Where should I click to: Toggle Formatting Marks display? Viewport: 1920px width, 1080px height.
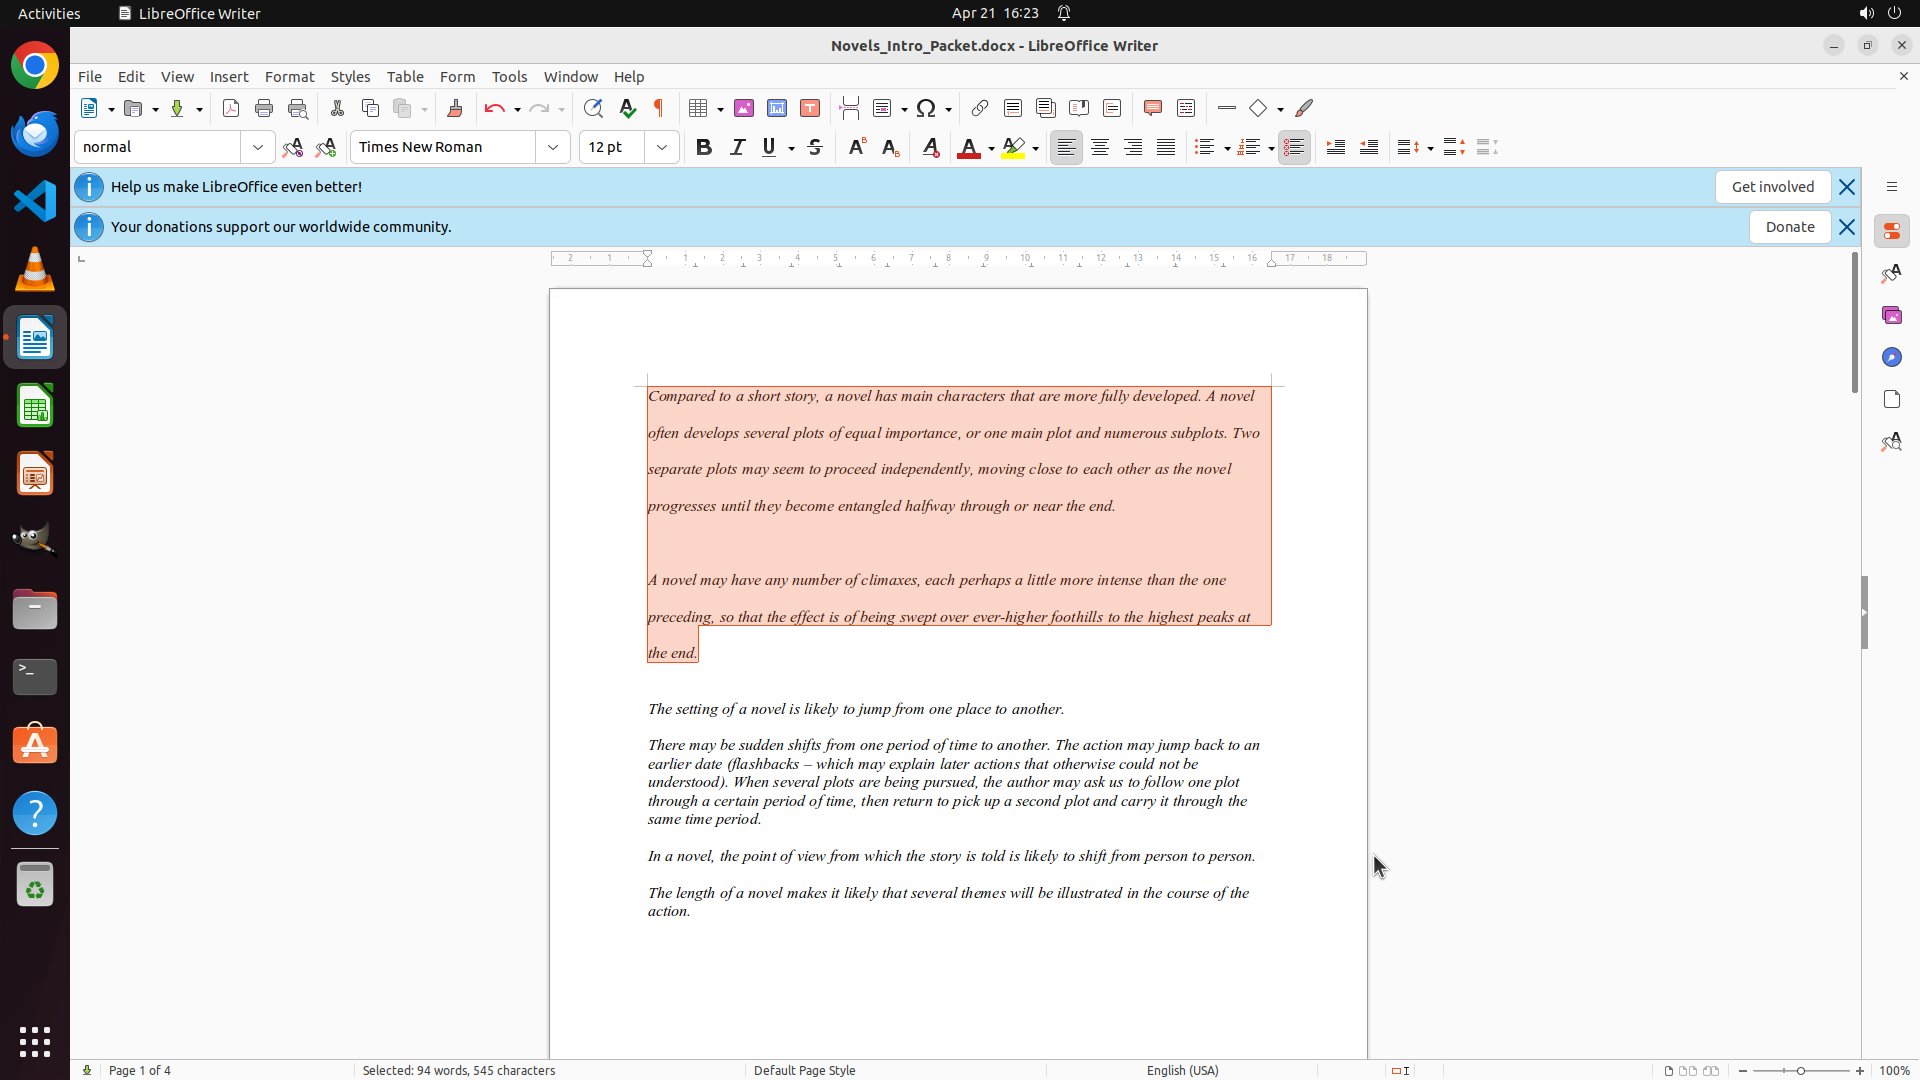pyautogui.click(x=659, y=108)
